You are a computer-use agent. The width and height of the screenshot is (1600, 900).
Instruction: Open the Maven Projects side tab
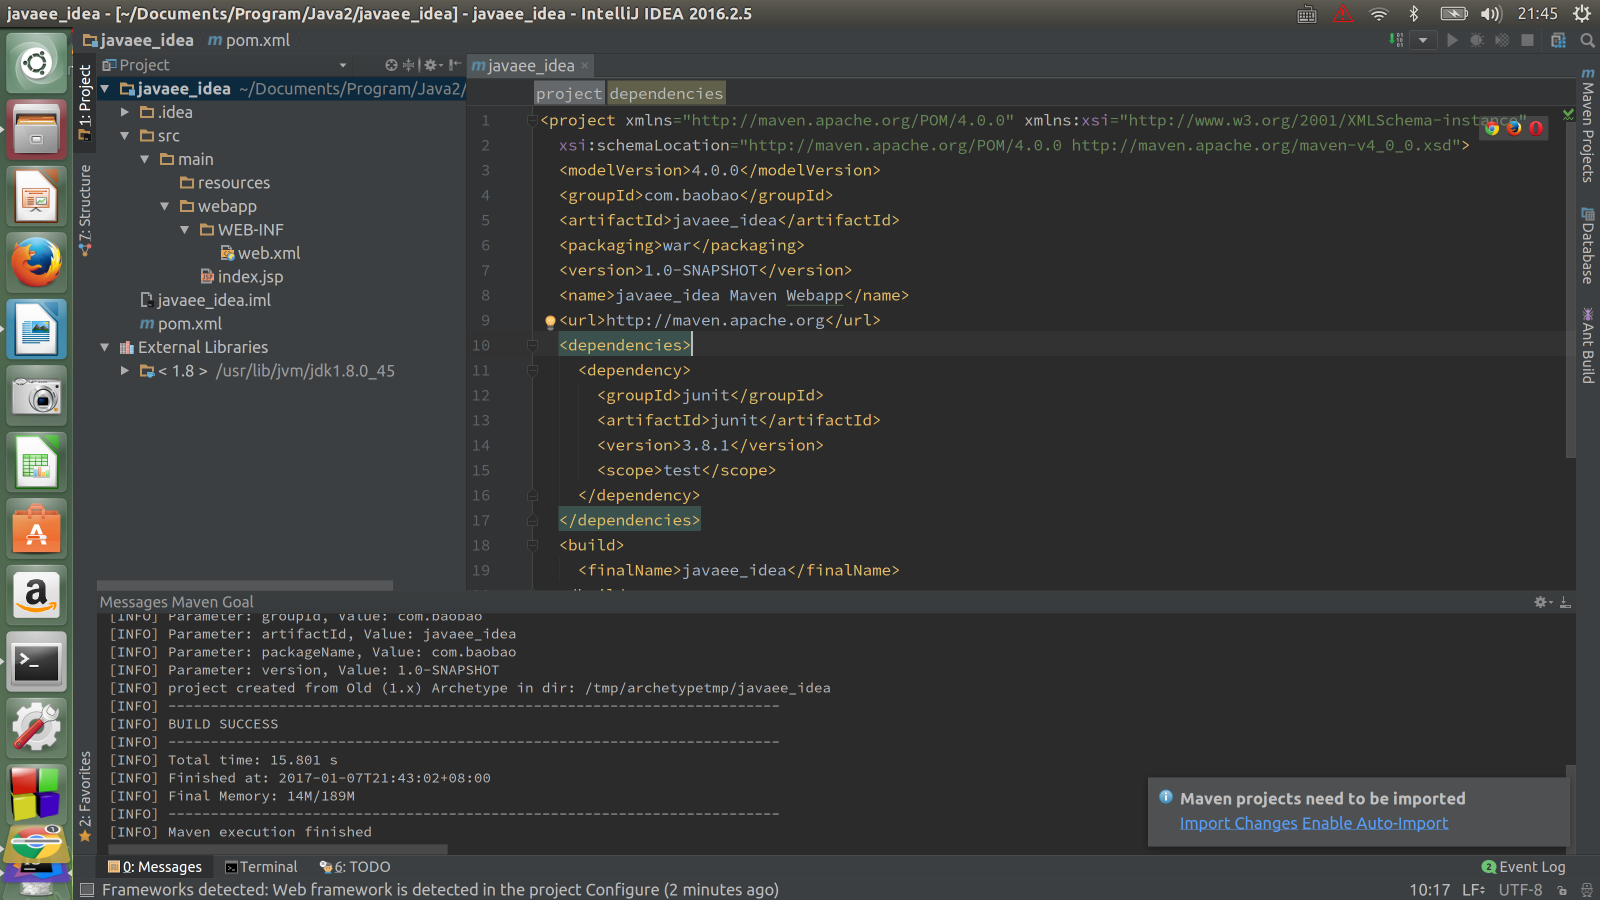pos(1588,125)
